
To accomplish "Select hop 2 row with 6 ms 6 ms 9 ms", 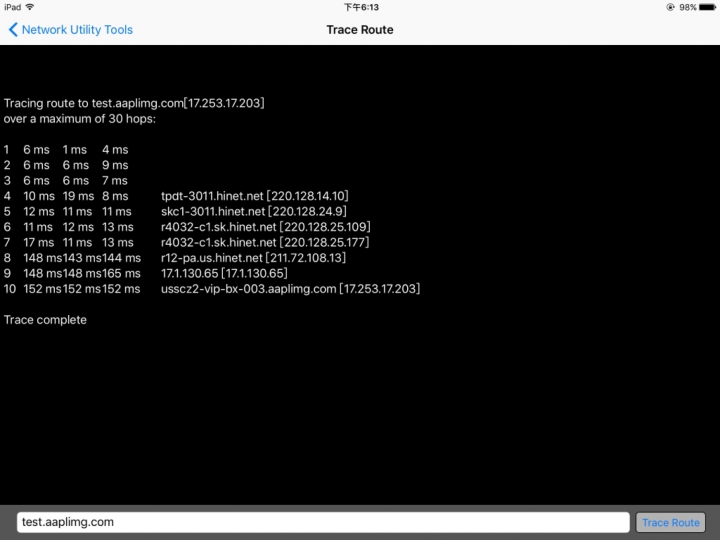I will (x=66, y=165).
